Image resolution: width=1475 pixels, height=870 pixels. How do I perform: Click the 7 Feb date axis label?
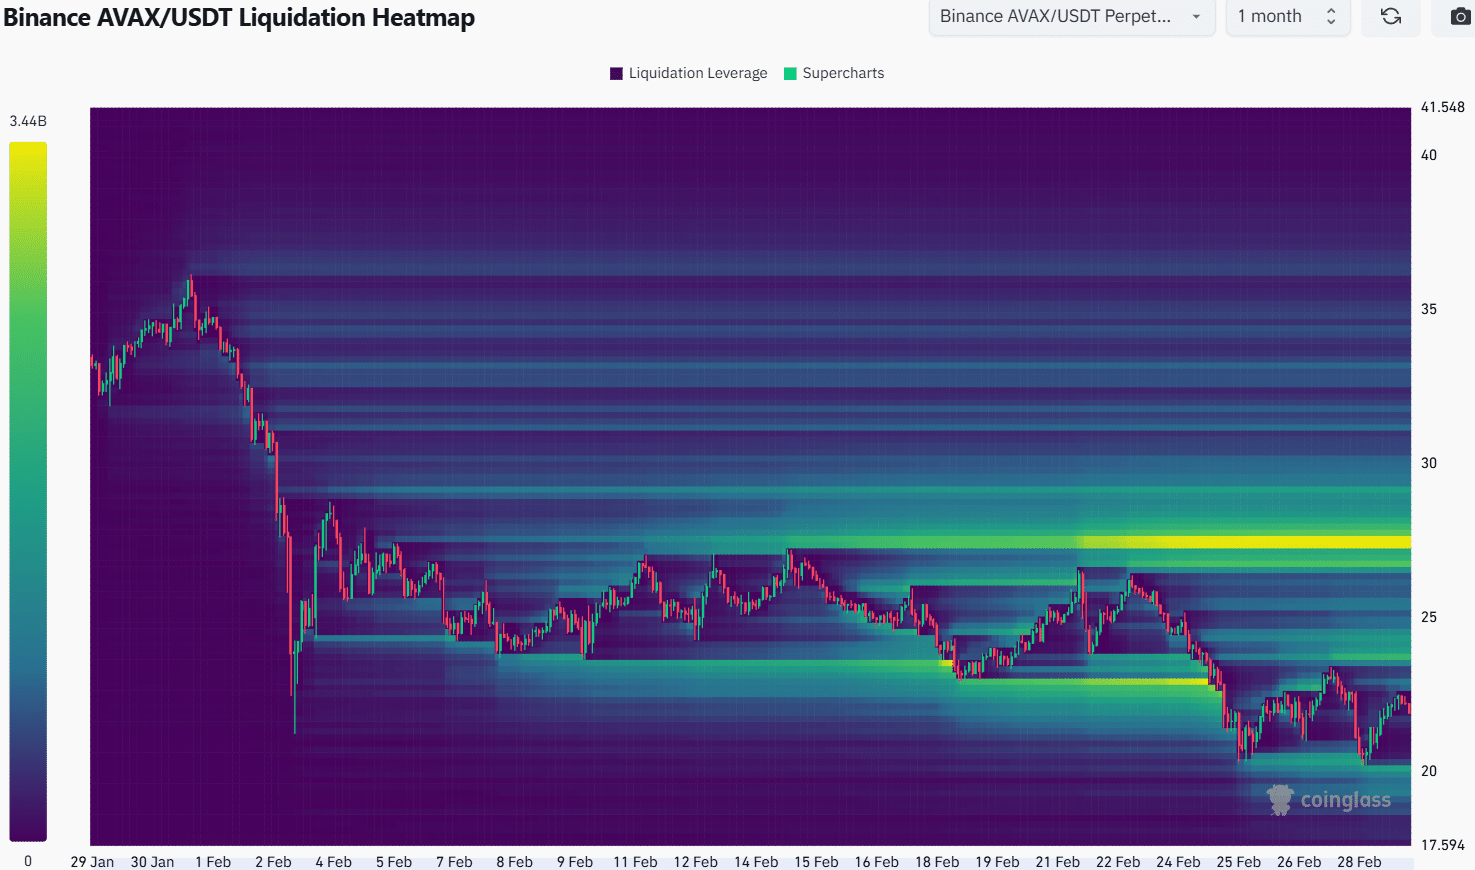(x=454, y=862)
